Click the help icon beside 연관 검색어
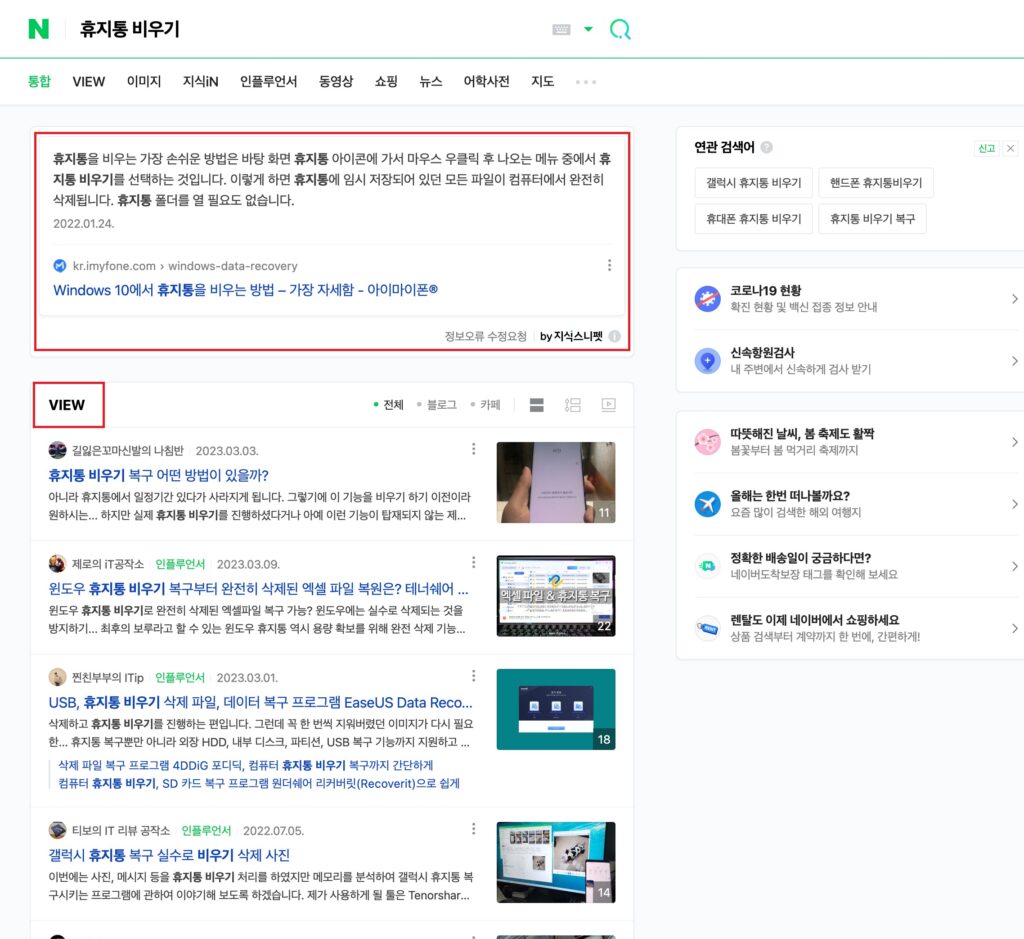 click(x=766, y=148)
